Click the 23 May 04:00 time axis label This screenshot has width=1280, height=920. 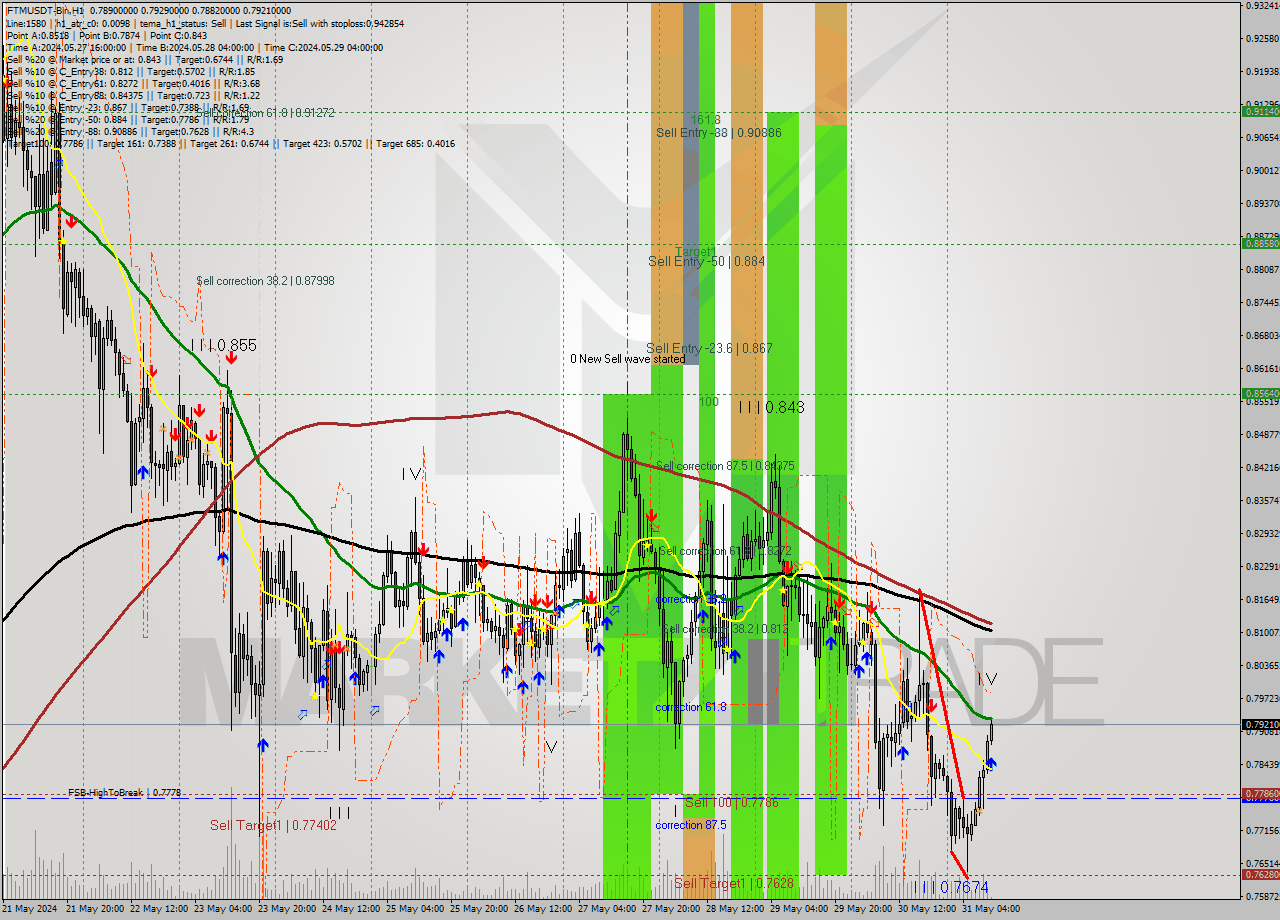click(222, 909)
